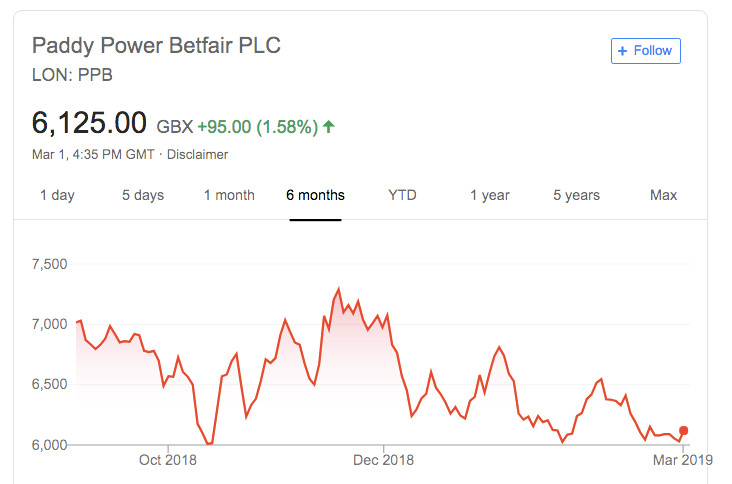This screenshot has height=484, width=732.
Task: Click the Paddy Power Betfair PLC title
Action: click(x=156, y=46)
